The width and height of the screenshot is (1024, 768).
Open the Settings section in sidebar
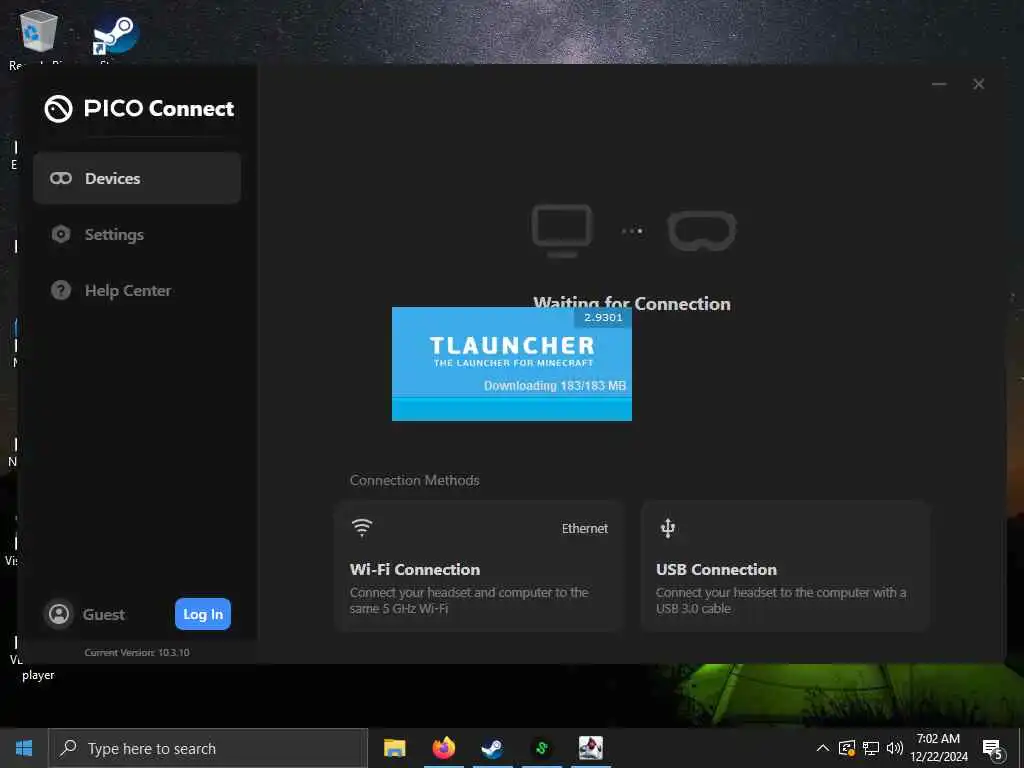(x=136, y=234)
